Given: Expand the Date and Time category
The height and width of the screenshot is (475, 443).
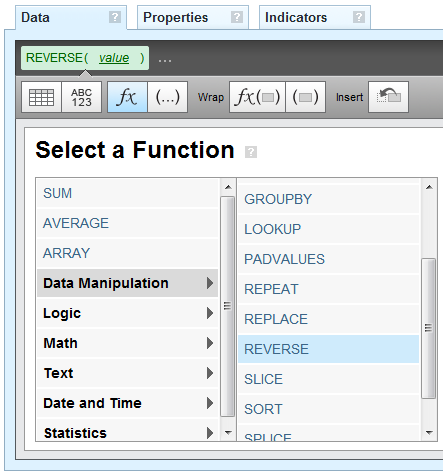Looking at the screenshot, I should click(x=127, y=403).
